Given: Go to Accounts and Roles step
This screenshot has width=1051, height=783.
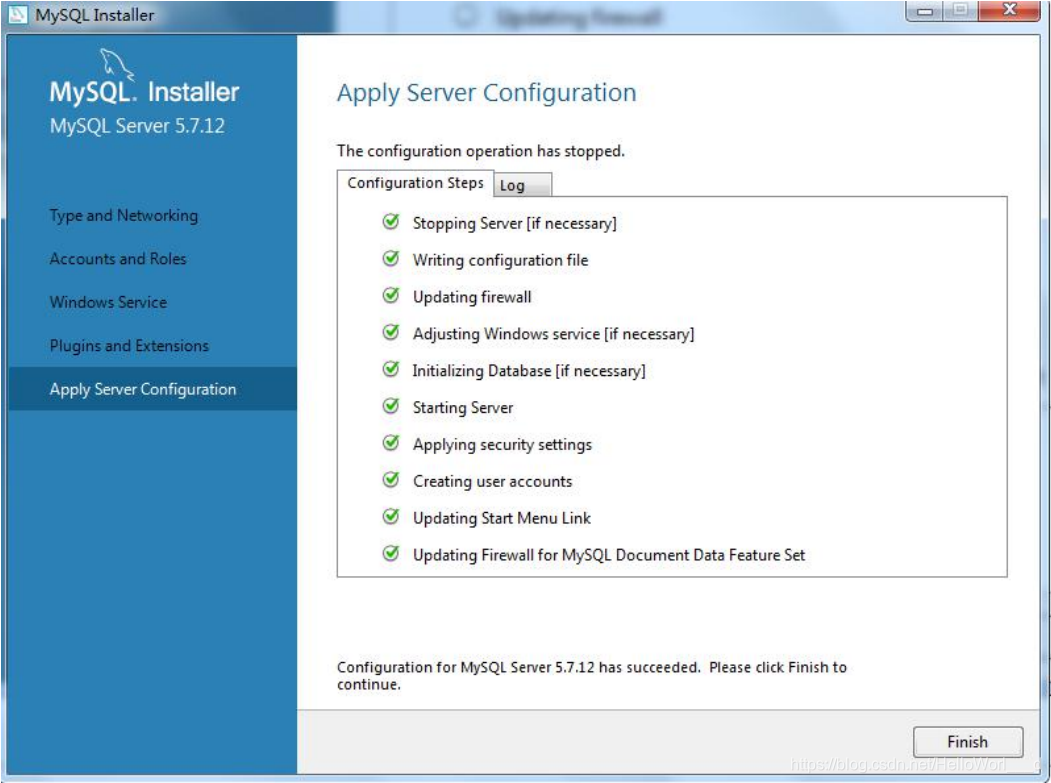Looking at the screenshot, I should point(118,259).
